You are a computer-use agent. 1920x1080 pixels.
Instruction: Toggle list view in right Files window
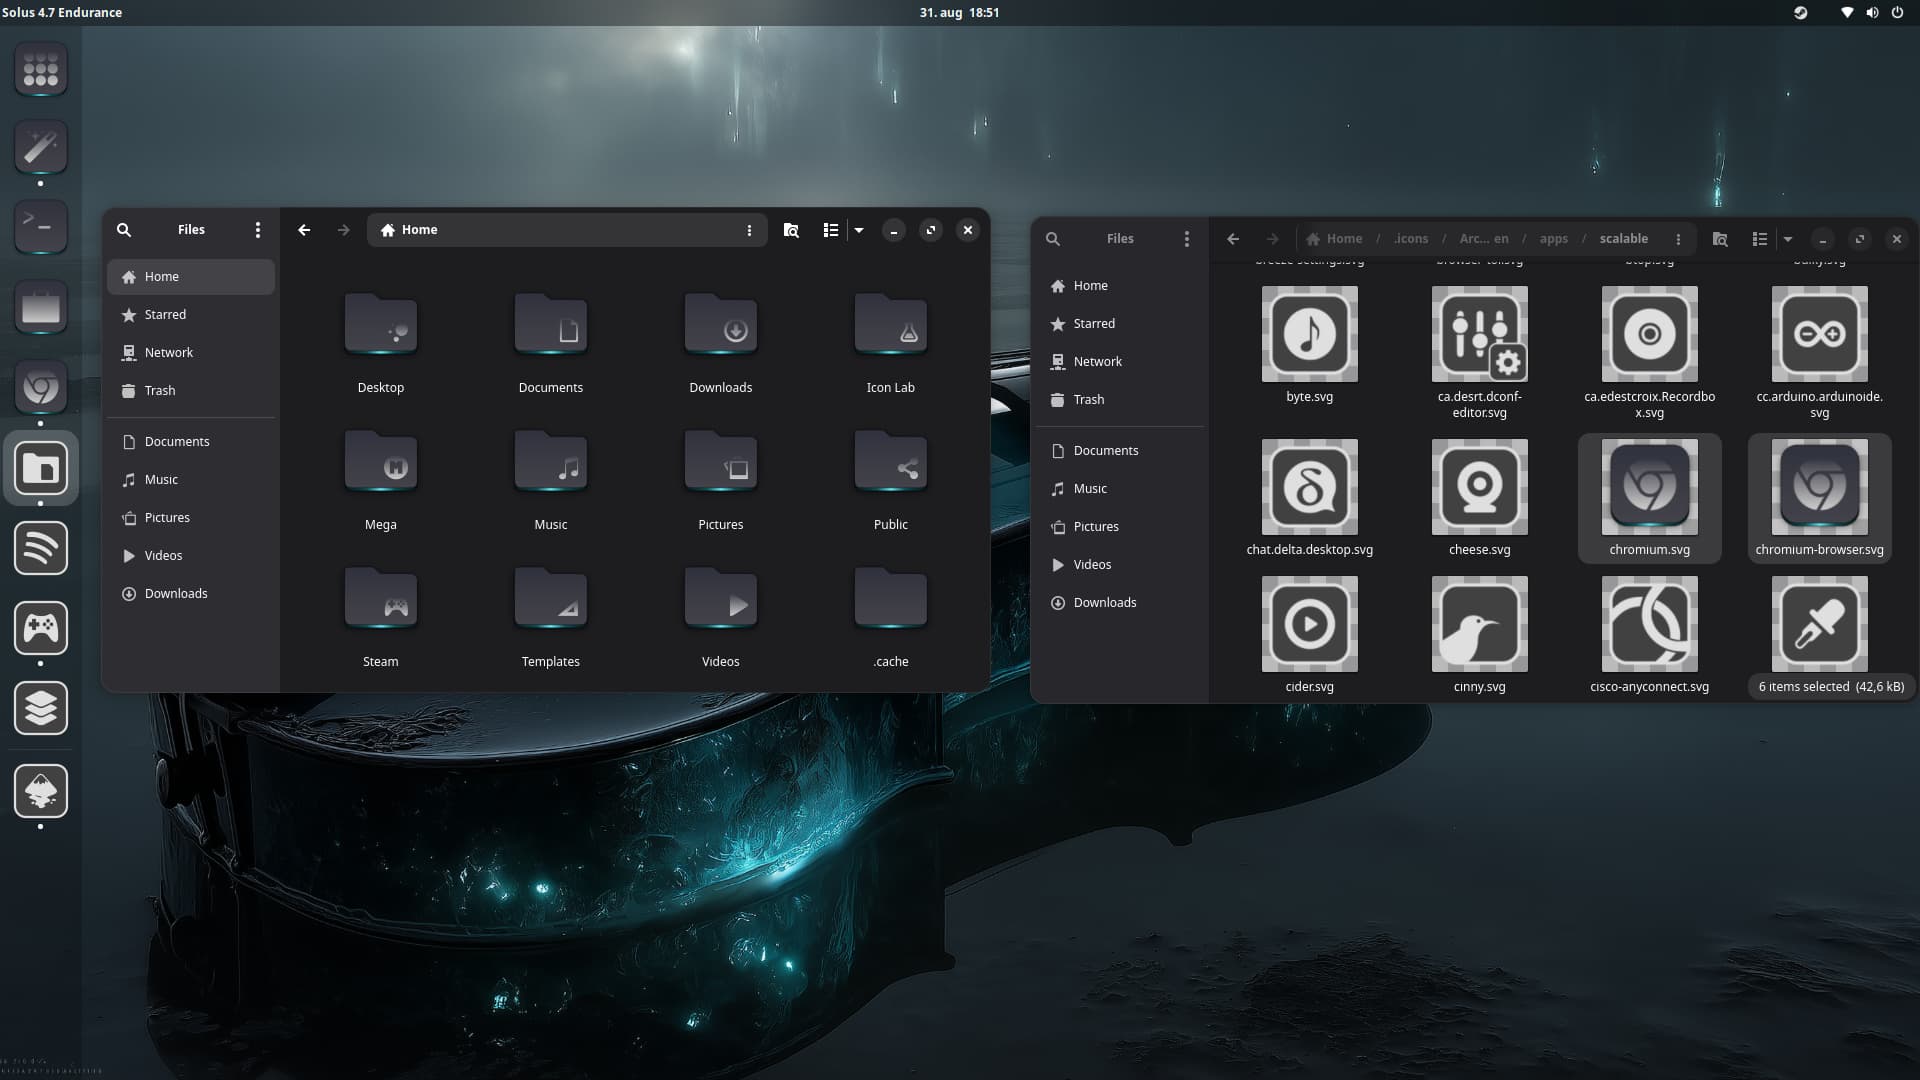1759,239
